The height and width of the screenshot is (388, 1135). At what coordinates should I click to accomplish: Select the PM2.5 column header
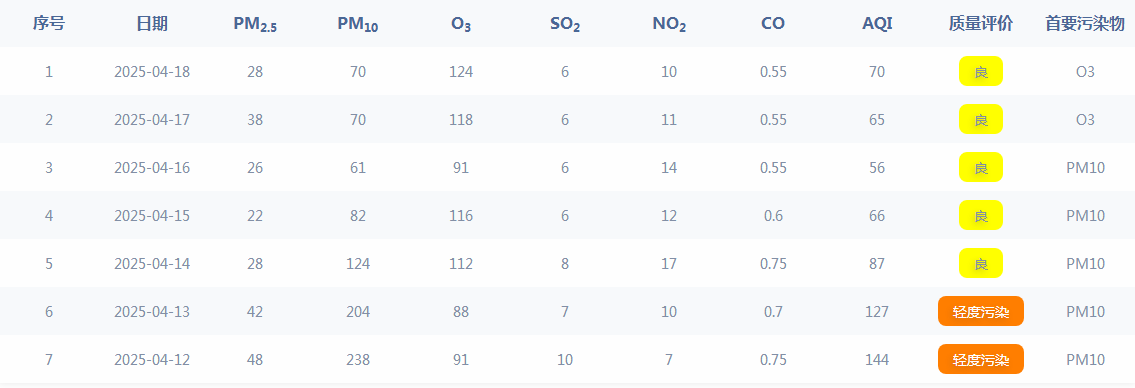[255, 25]
